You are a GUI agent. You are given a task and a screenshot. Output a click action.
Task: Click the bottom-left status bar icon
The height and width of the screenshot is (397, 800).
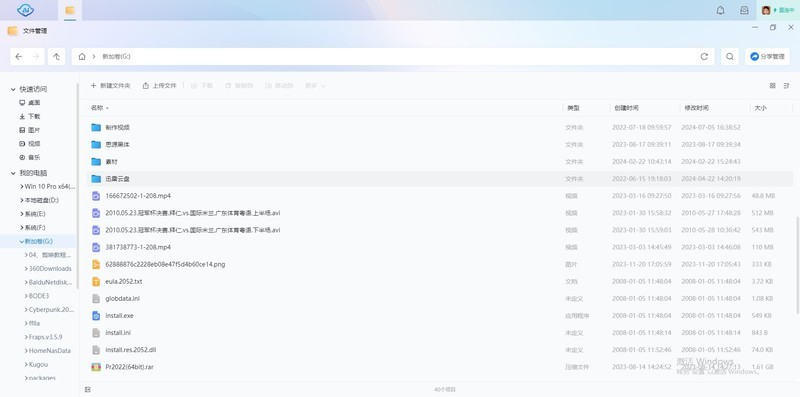click(x=88, y=389)
